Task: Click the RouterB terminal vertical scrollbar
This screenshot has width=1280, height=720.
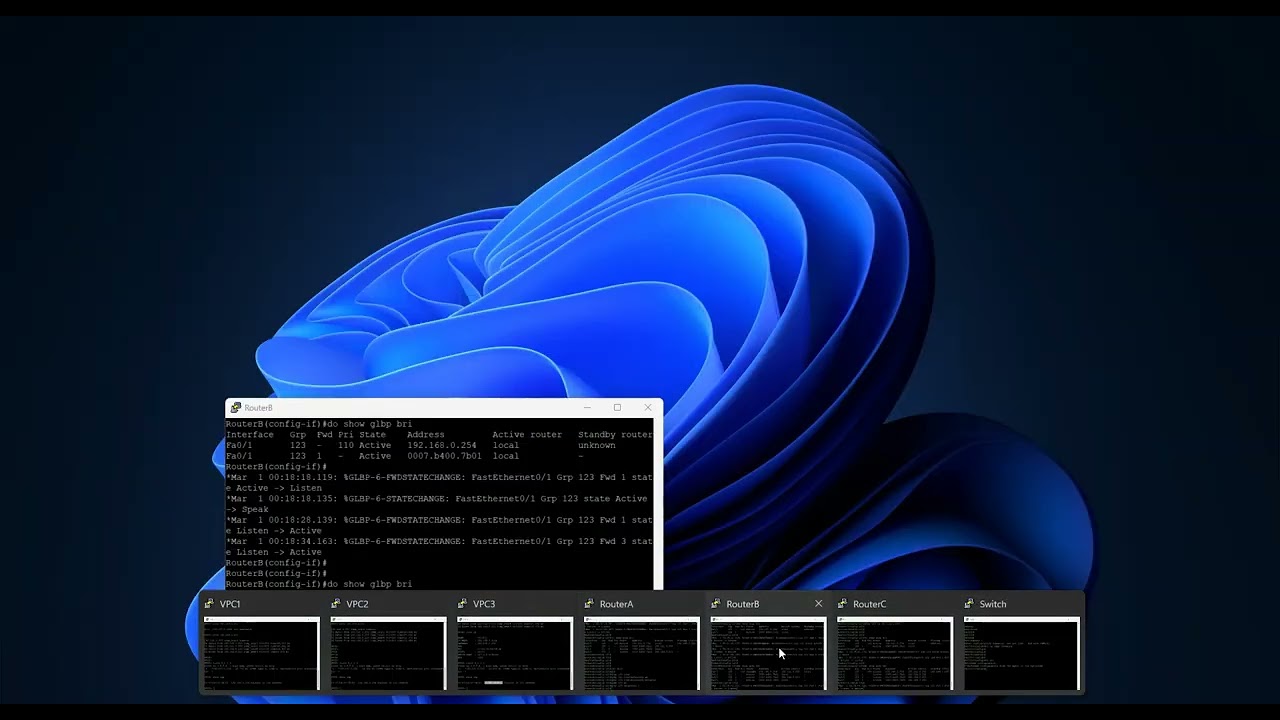Action: point(657,504)
